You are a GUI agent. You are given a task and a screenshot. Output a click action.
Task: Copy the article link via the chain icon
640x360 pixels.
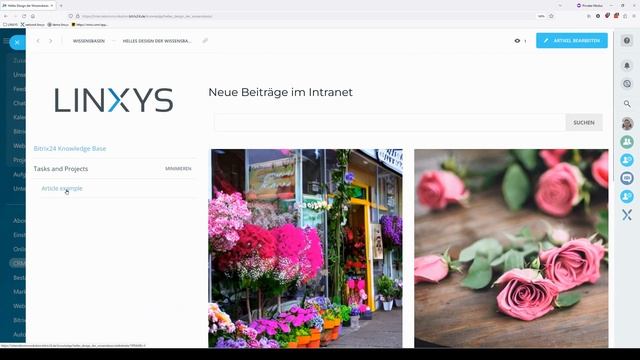(x=205, y=40)
